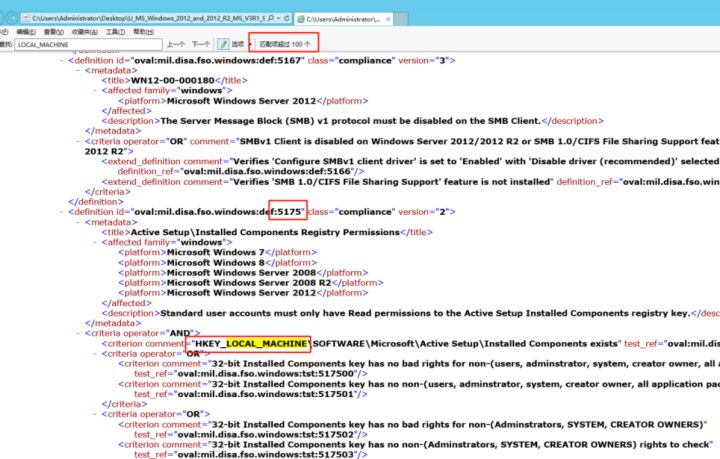This screenshot has height=459, width=720.
Task: Click SMB 1.0/CIFS File Sharing Support comment text
Action: point(392,182)
